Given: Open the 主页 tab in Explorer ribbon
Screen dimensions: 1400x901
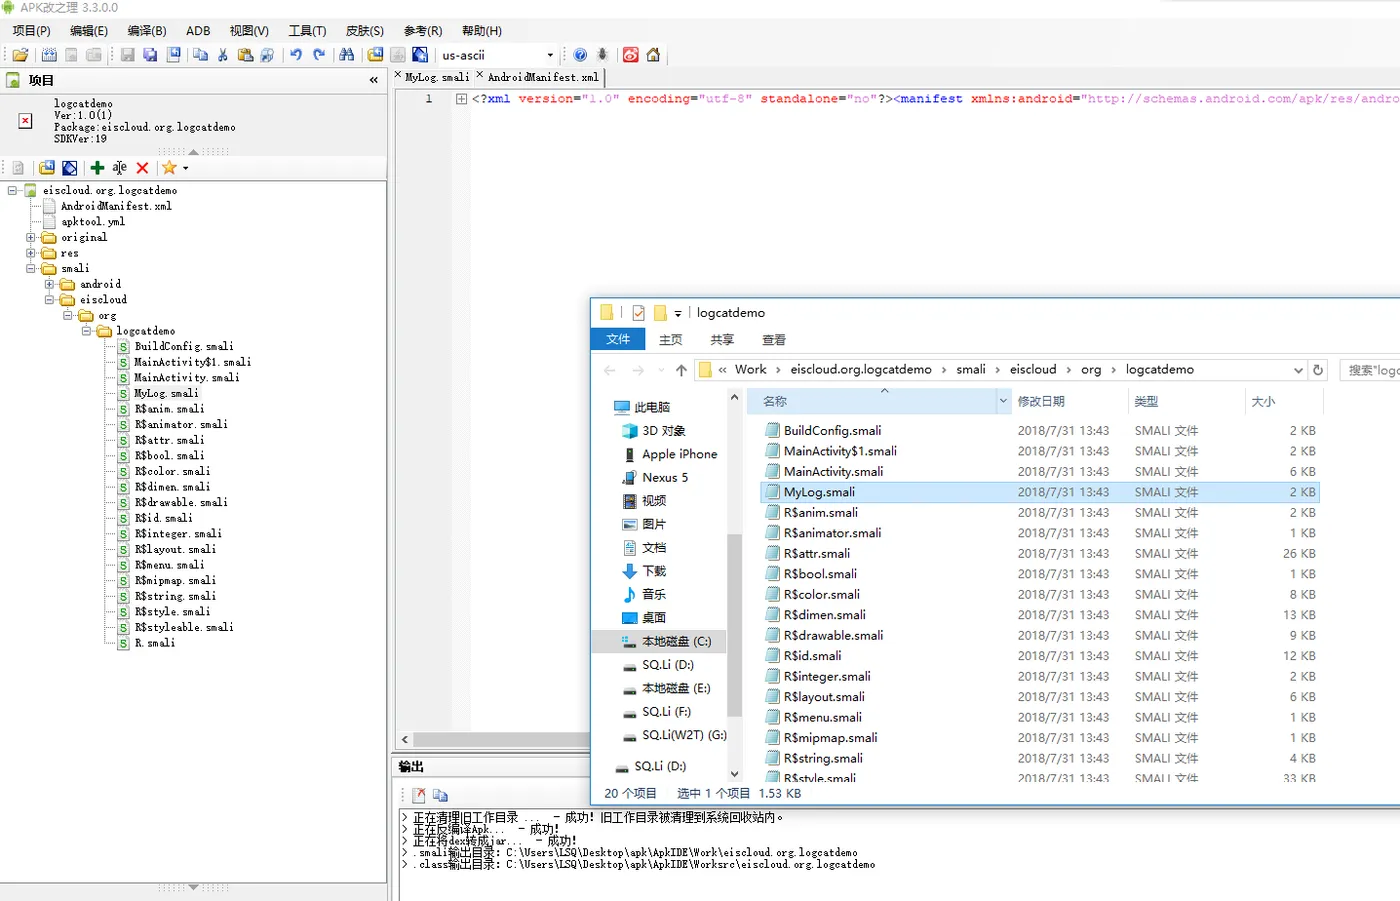Looking at the screenshot, I should click(x=670, y=340).
